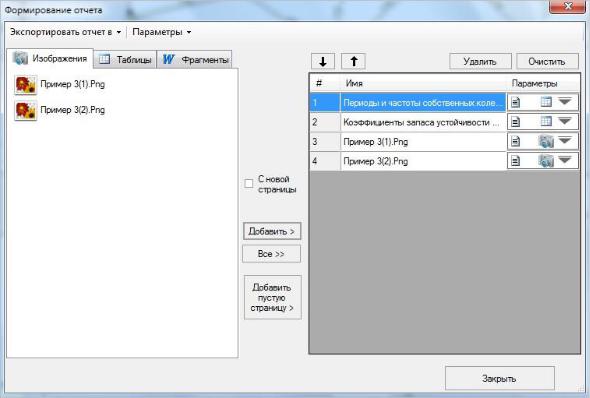
Task: Click the Все >> button
Action: click(271, 254)
